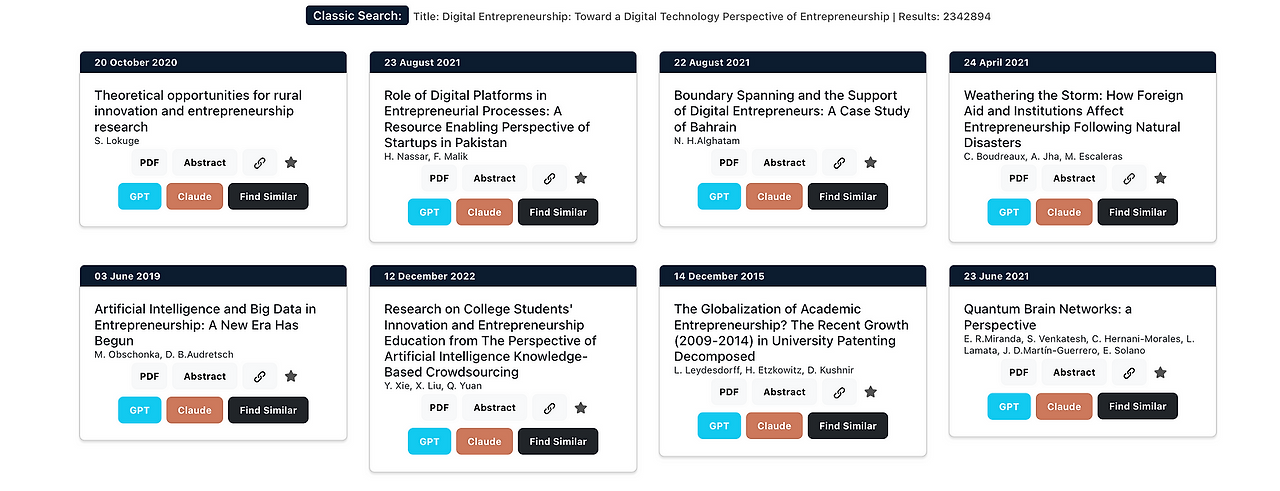Star the College Students' Innovation crowdsourcing paper
The height and width of the screenshot is (491, 1280).
pyautogui.click(x=581, y=409)
